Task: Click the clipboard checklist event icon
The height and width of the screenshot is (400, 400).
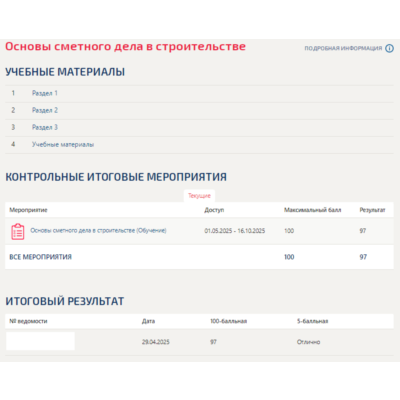Action: click(18, 232)
